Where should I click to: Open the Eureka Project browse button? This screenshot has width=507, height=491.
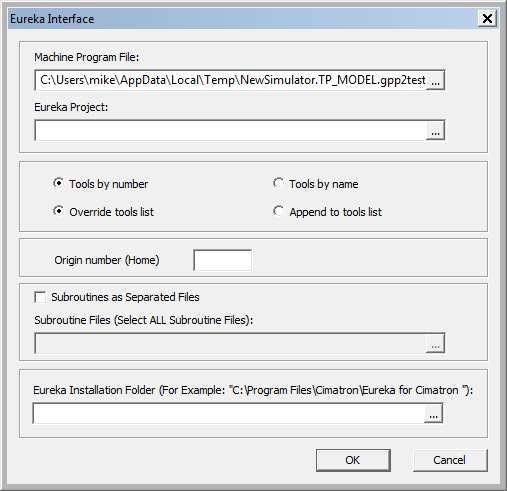point(435,130)
